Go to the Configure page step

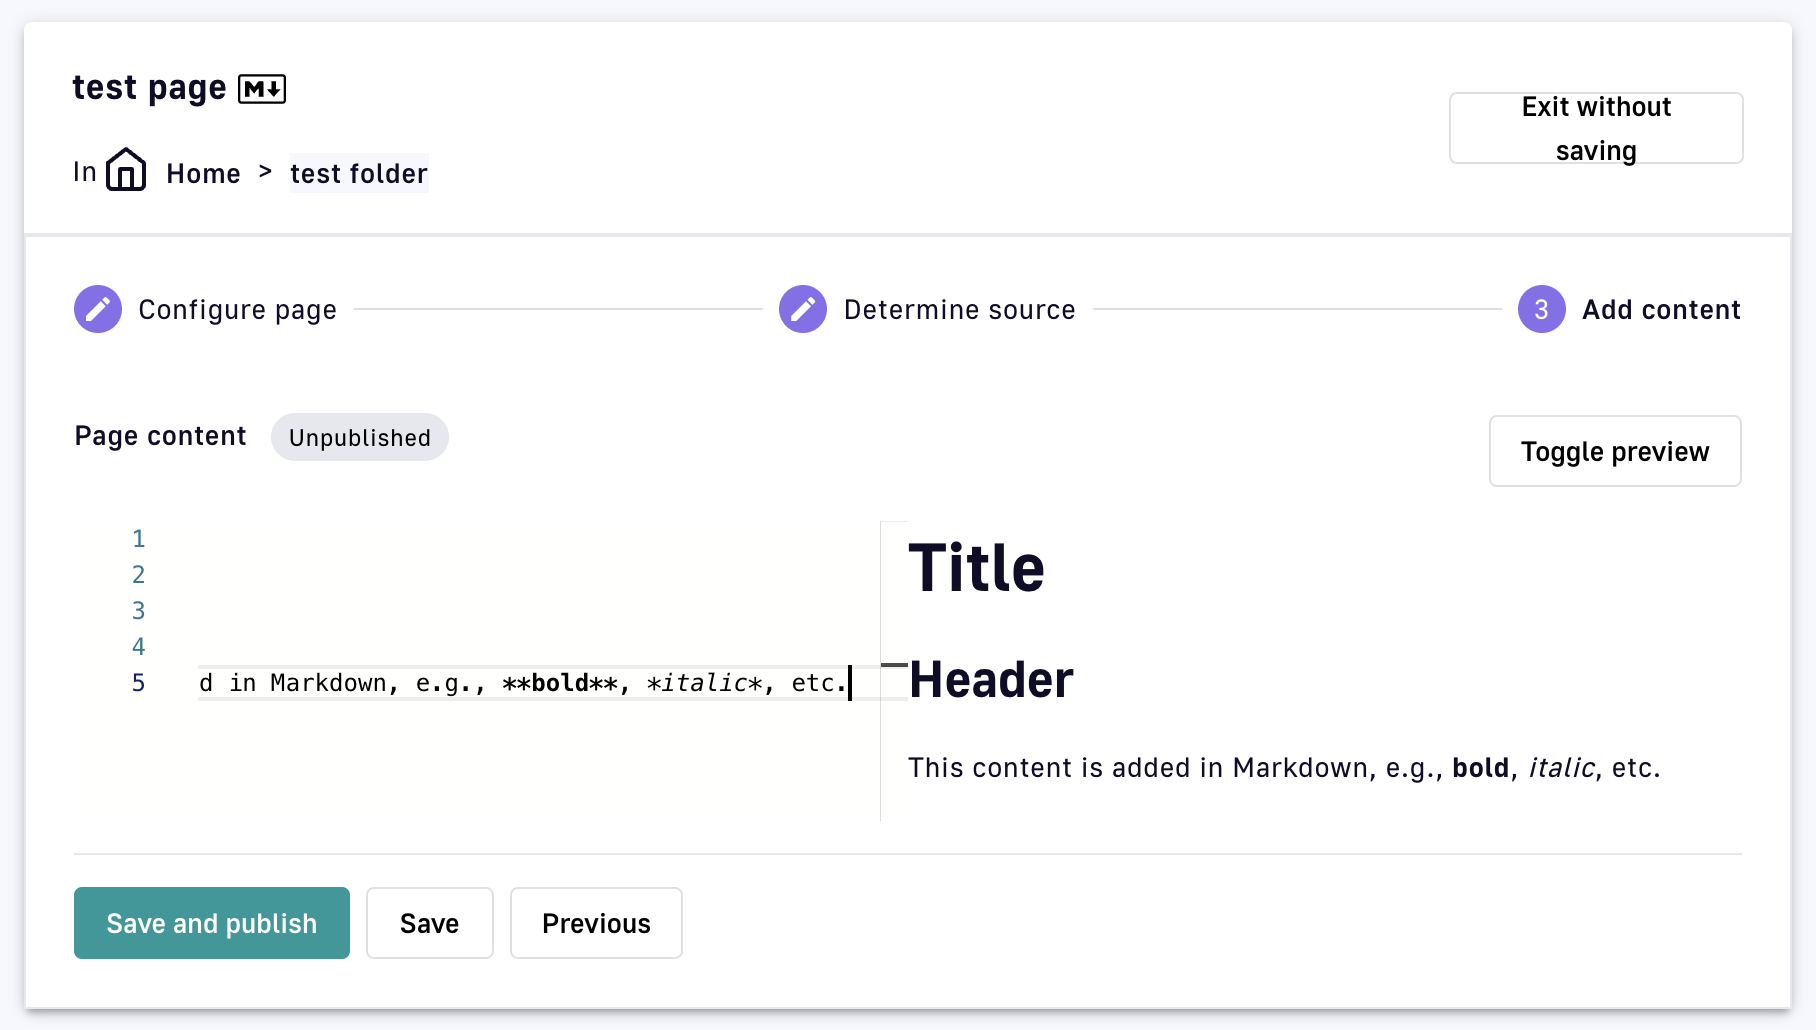coord(237,310)
